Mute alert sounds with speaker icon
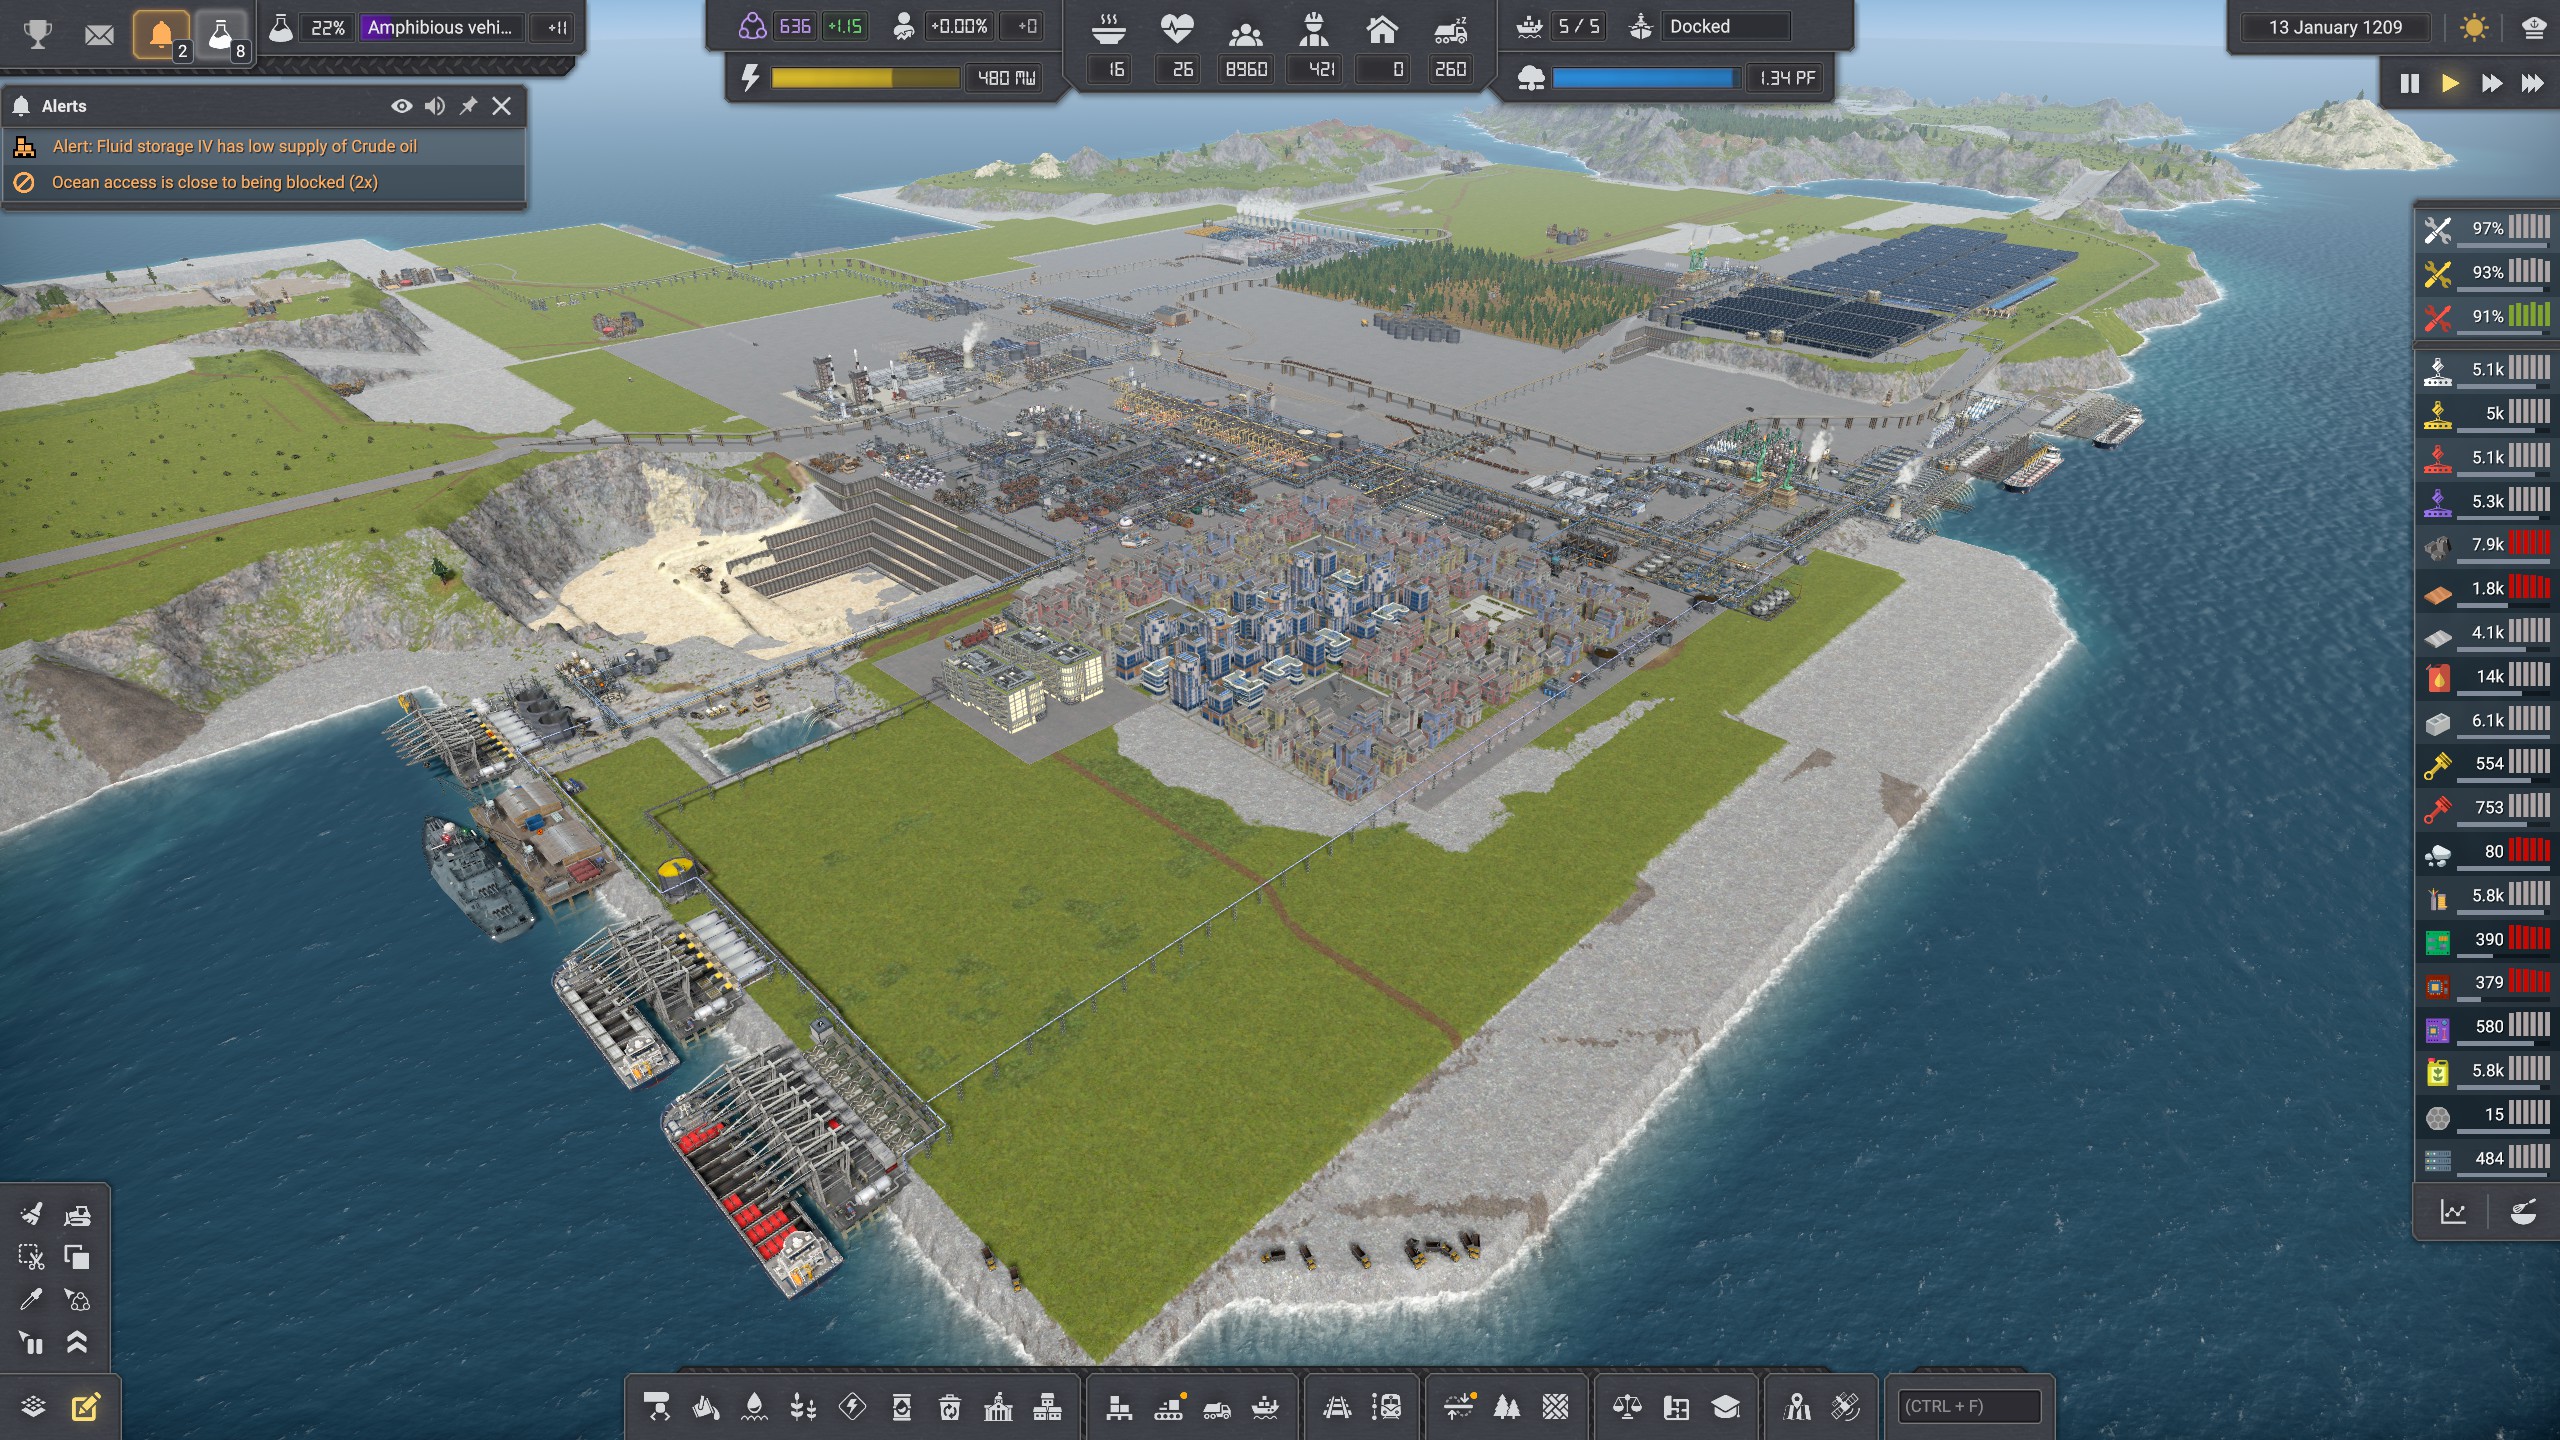The height and width of the screenshot is (1440, 2560). (434, 106)
